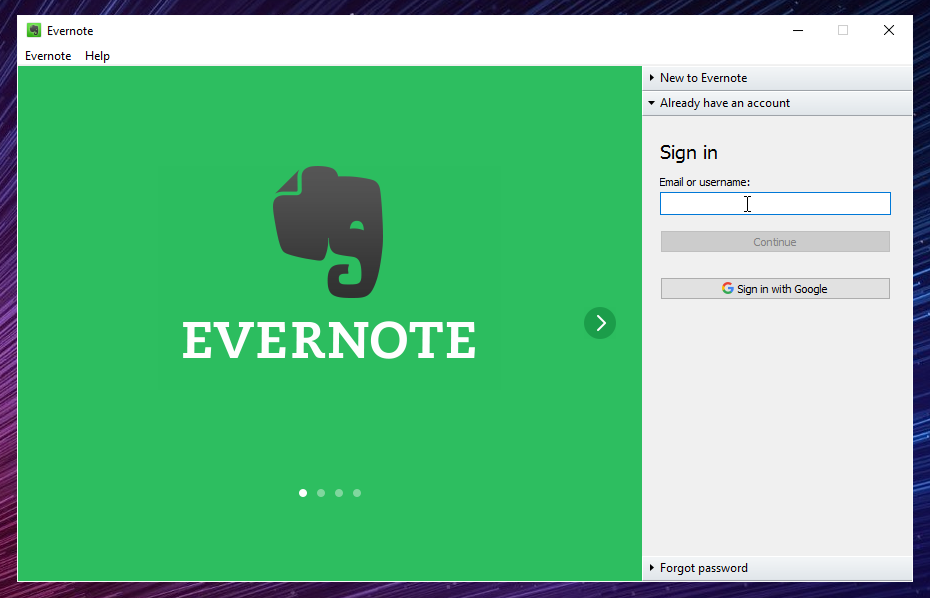The height and width of the screenshot is (598, 930).
Task: Click the Email or username label
Action: click(x=705, y=182)
